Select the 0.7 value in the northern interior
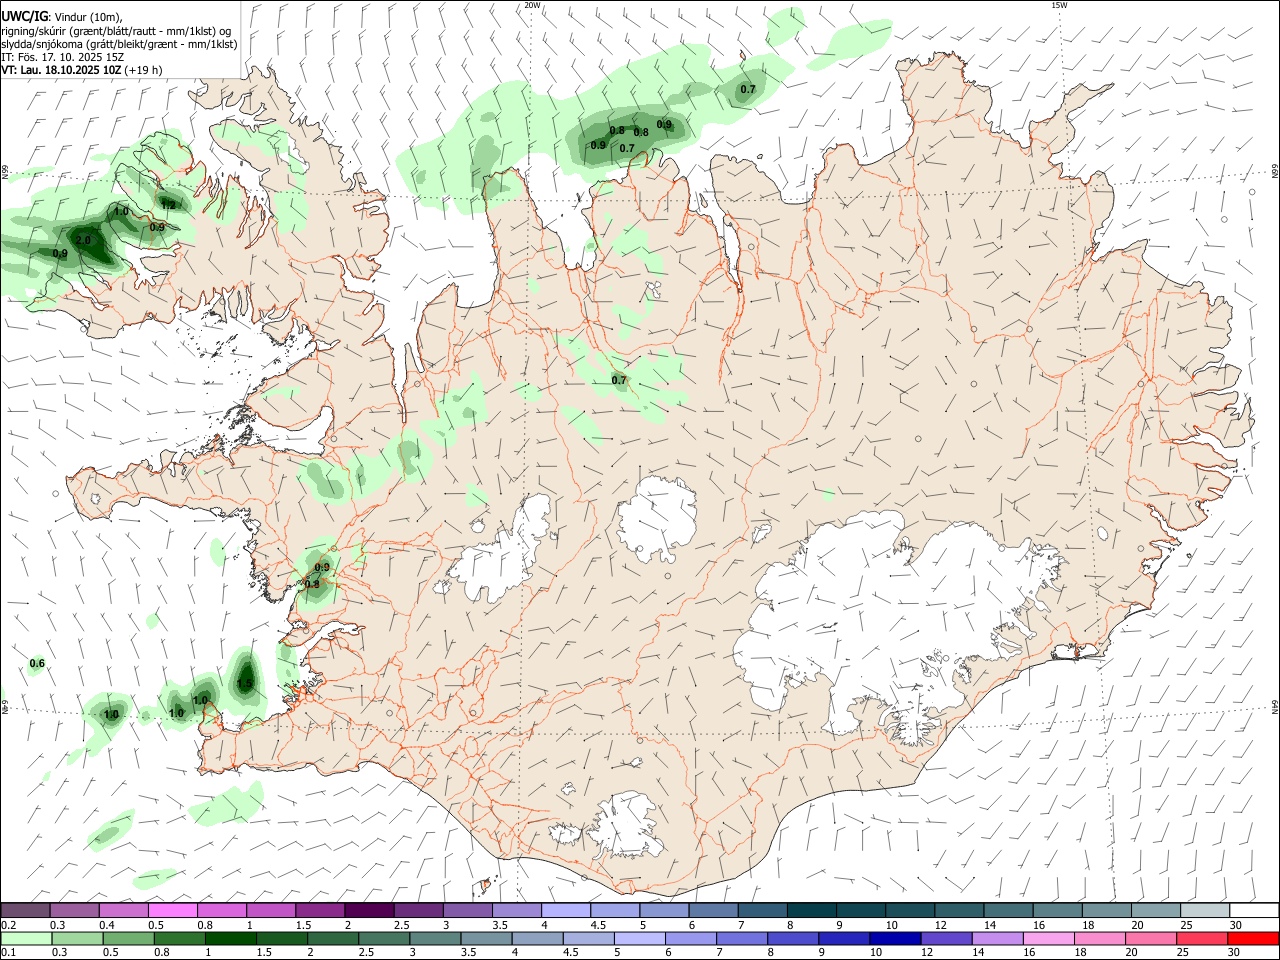Screen dimensions: 1280x960 tap(619, 380)
